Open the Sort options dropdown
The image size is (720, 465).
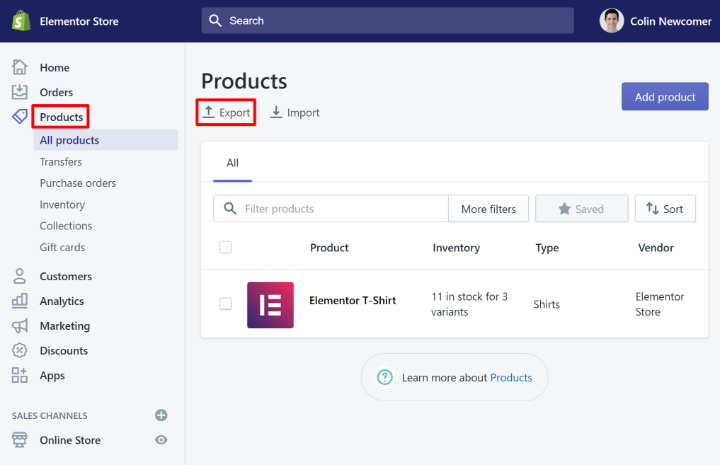[x=665, y=209]
